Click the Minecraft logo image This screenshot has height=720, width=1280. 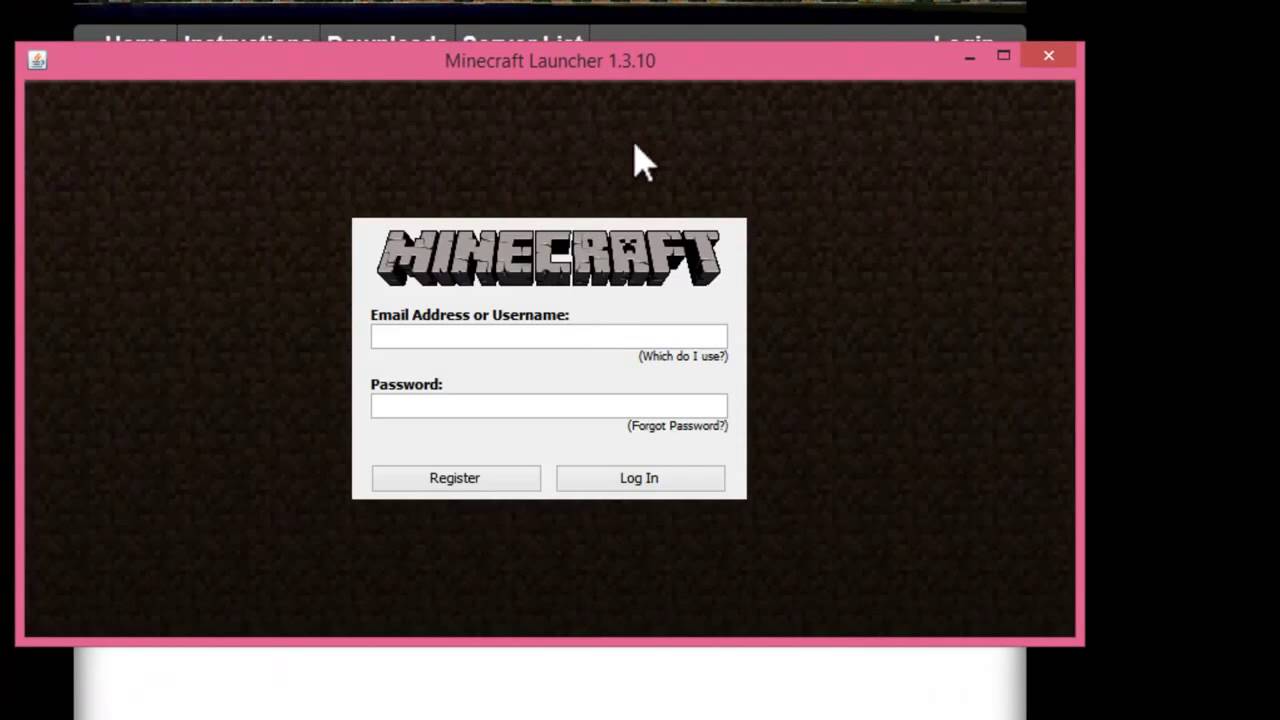pyautogui.click(x=549, y=258)
